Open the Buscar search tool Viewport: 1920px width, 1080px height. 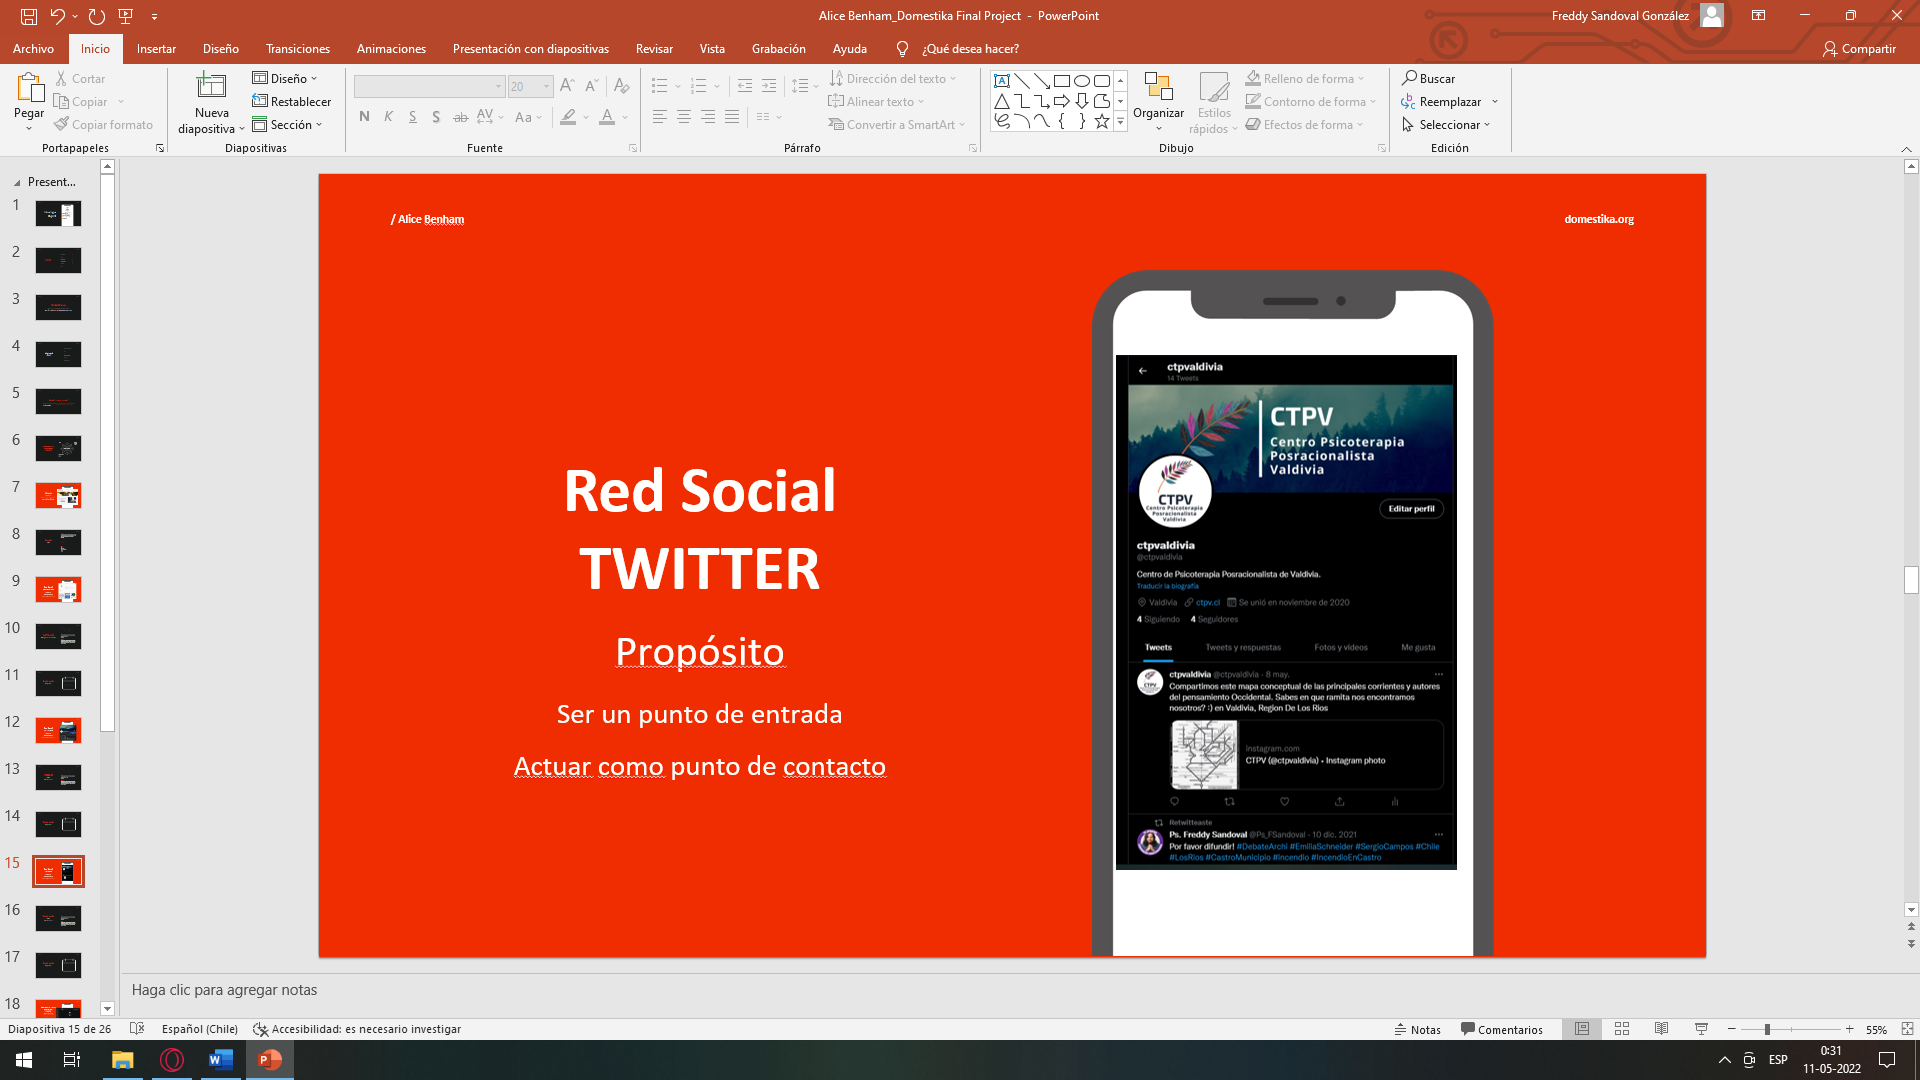click(x=1428, y=78)
